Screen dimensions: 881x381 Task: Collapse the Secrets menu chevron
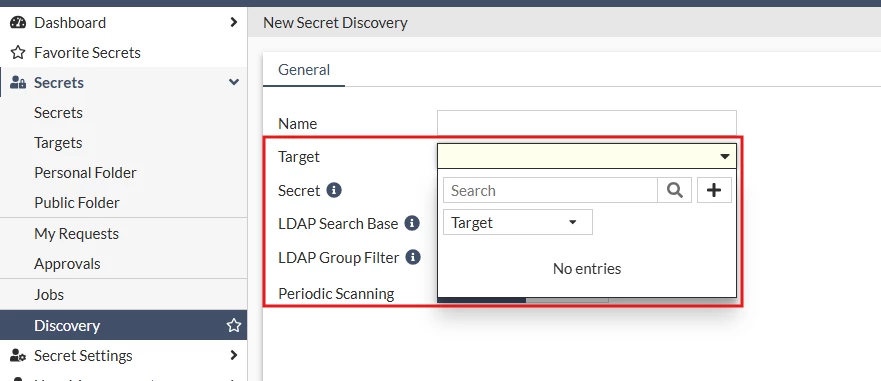tap(234, 83)
